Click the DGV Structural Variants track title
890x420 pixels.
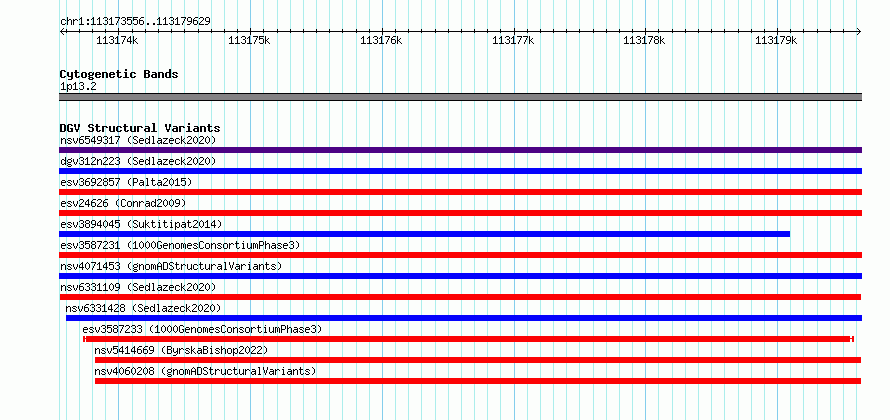point(140,128)
